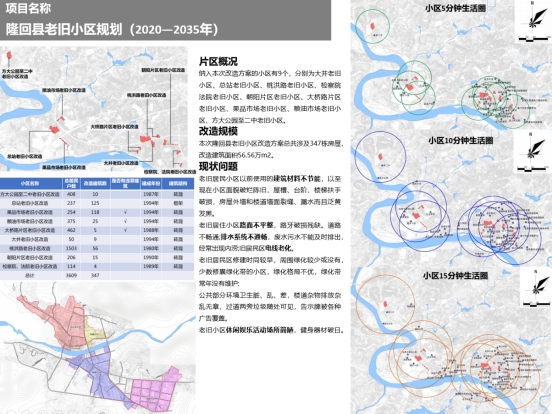Click the checkmark in the 大桥路片区老旧小区改造 row

pos(125,230)
